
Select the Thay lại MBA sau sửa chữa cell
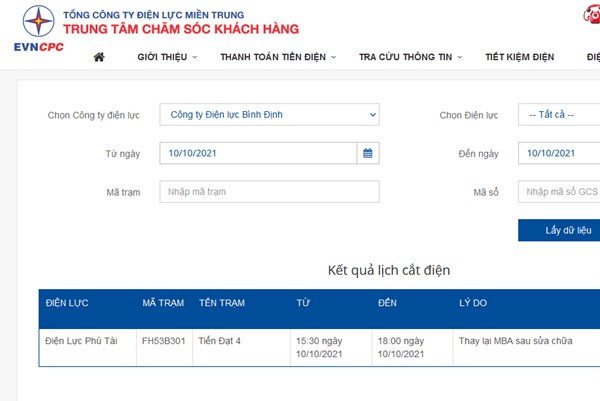[x=527, y=347]
